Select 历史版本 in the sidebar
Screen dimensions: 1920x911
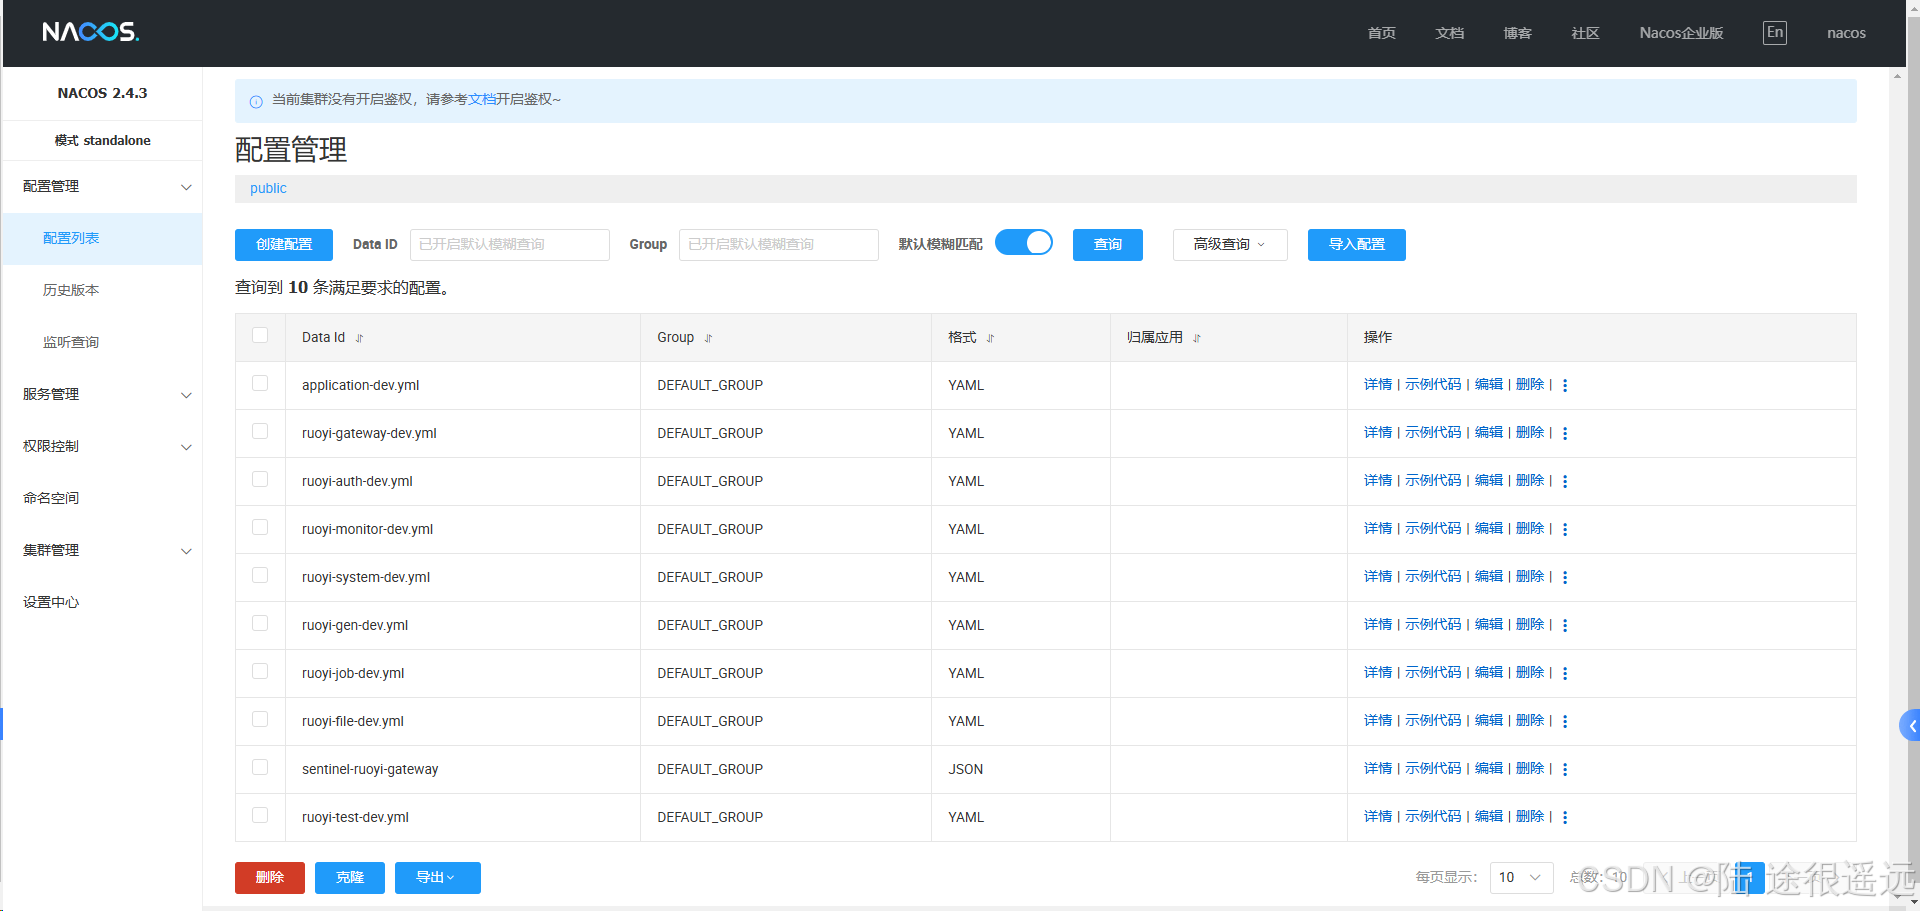point(102,291)
